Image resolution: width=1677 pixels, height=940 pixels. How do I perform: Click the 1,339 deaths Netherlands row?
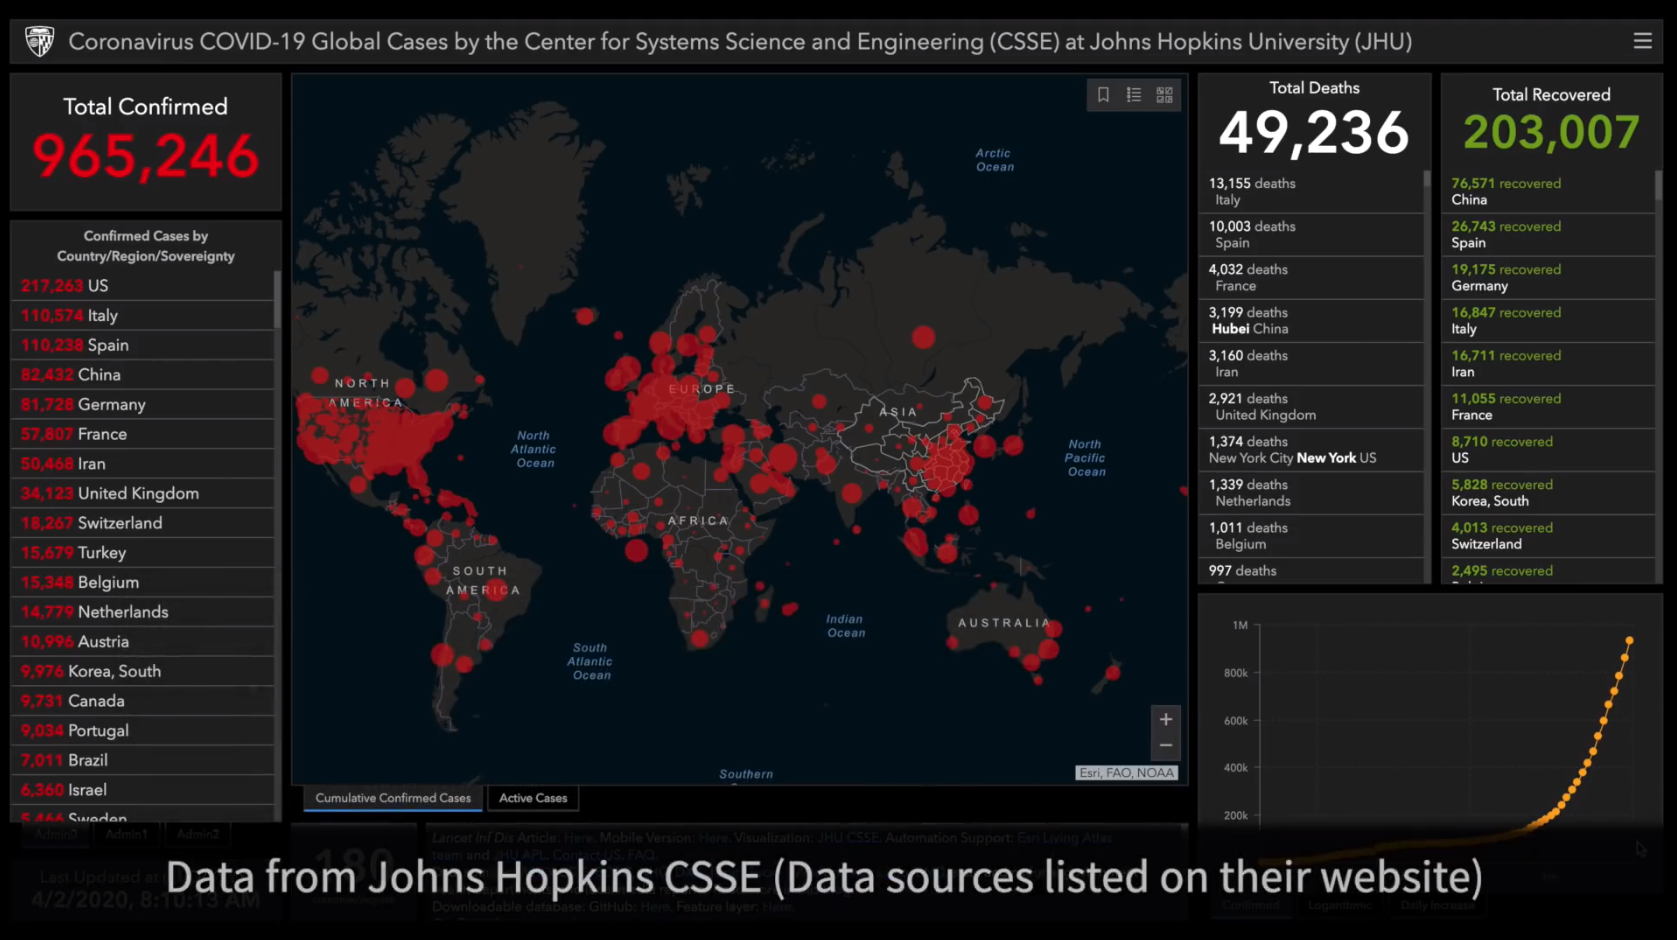[1311, 492]
